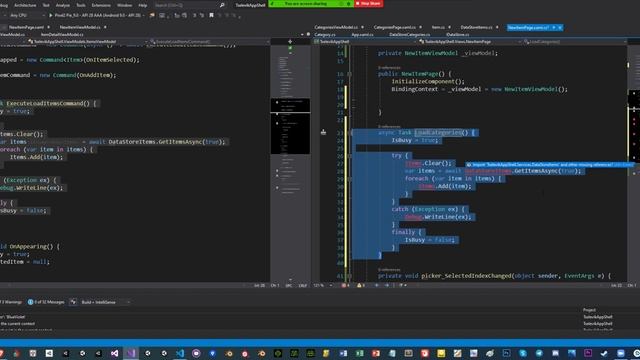Start debugging with the green play button
640x360 pixels.
tap(51, 15)
